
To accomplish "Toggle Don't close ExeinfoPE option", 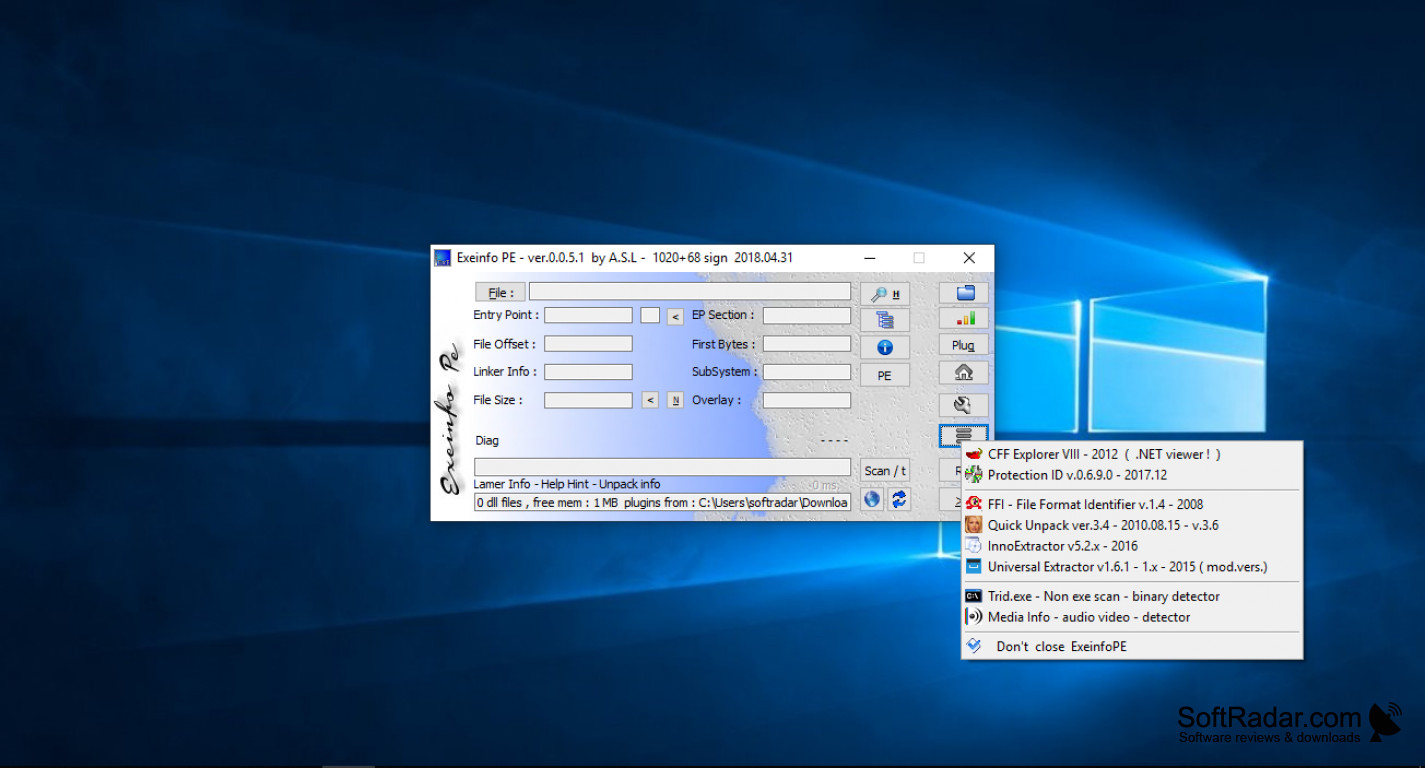I will click(x=1132, y=646).
